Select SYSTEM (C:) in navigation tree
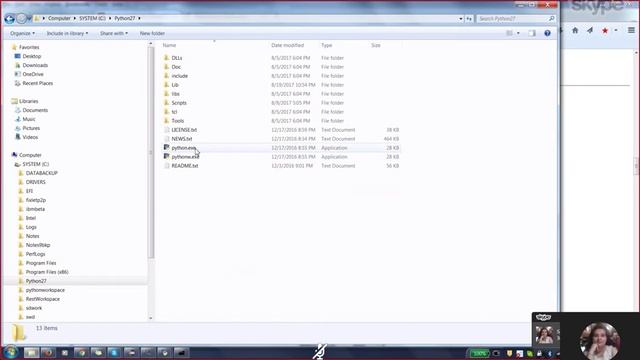The image size is (640, 360). coord(36,164)
